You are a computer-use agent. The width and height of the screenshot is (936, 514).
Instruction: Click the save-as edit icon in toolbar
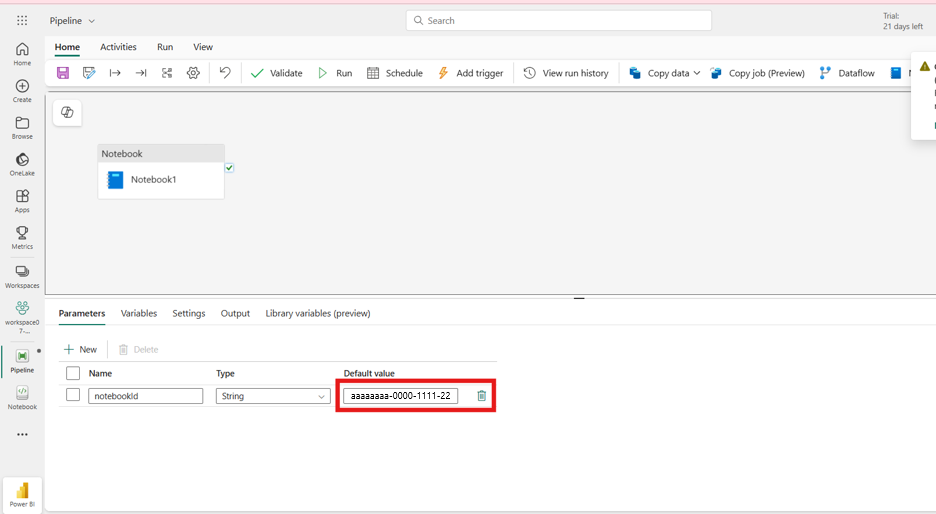point(89,73)
